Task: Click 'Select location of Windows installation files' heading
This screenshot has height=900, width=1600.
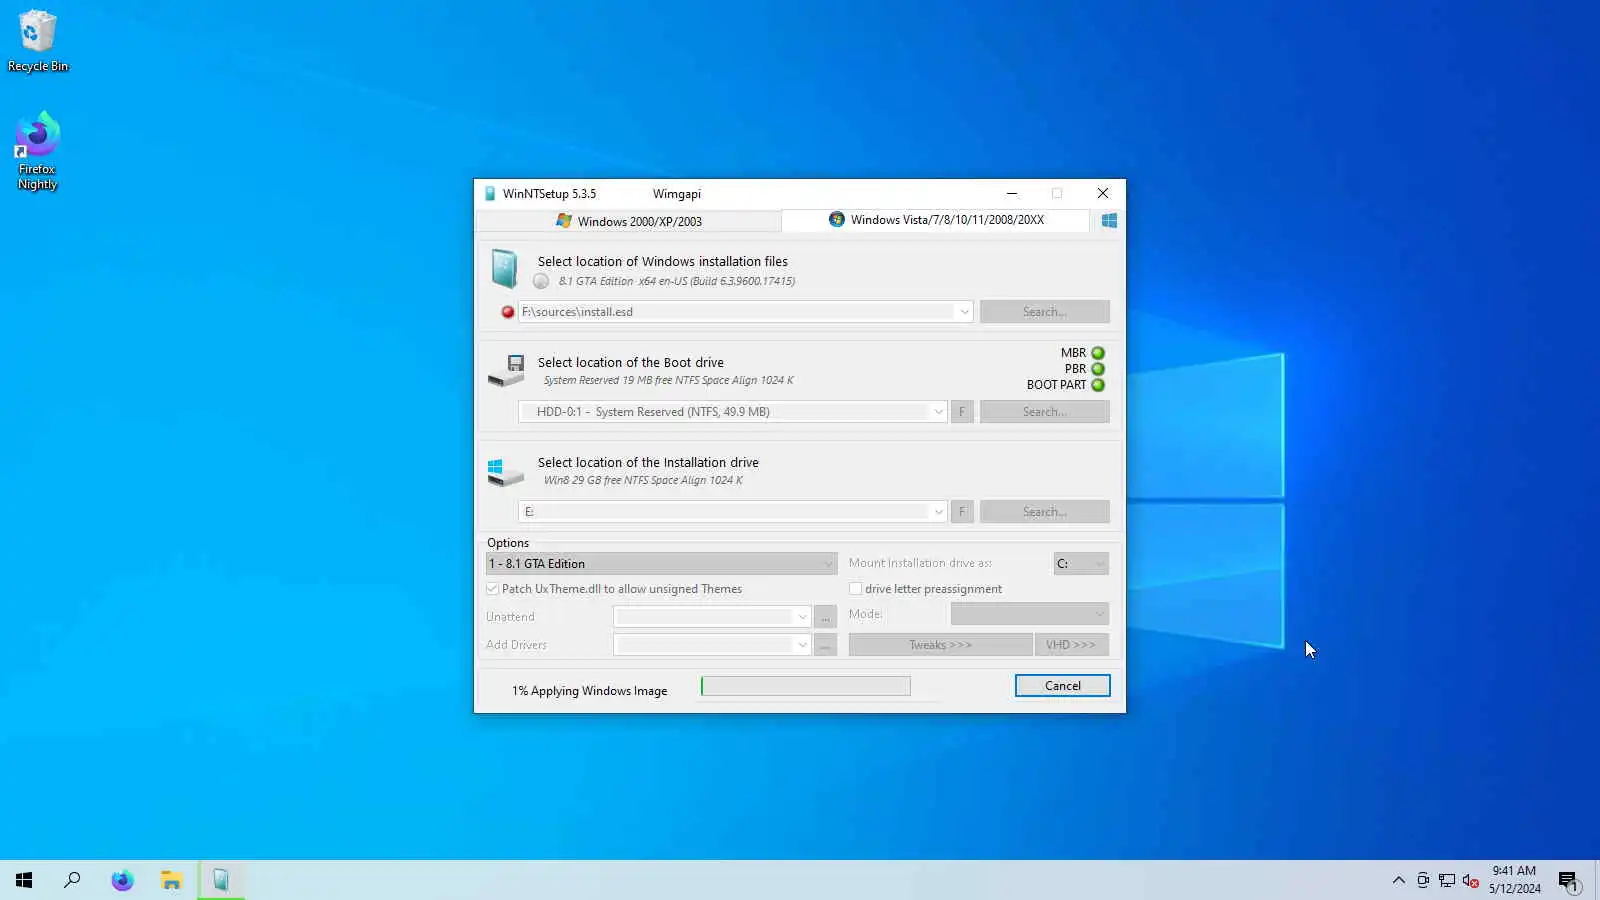Action: click(x=663, y=262)
